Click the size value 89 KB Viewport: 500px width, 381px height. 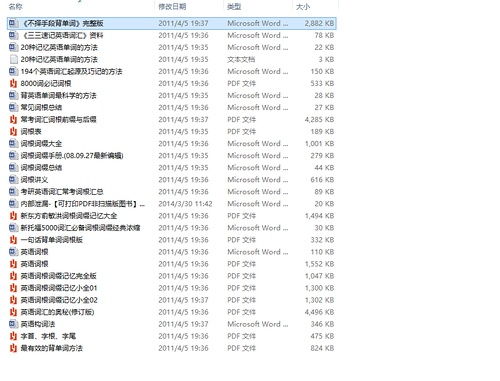tap(324, 192)
